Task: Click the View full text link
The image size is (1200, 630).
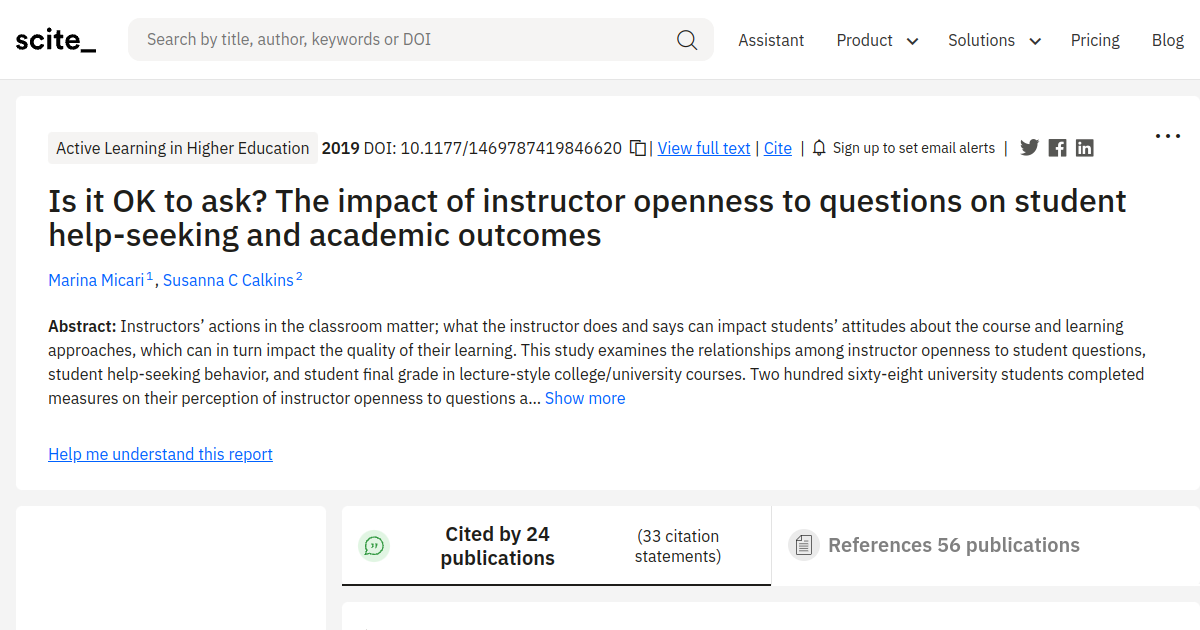Action: tap(704, 147)
